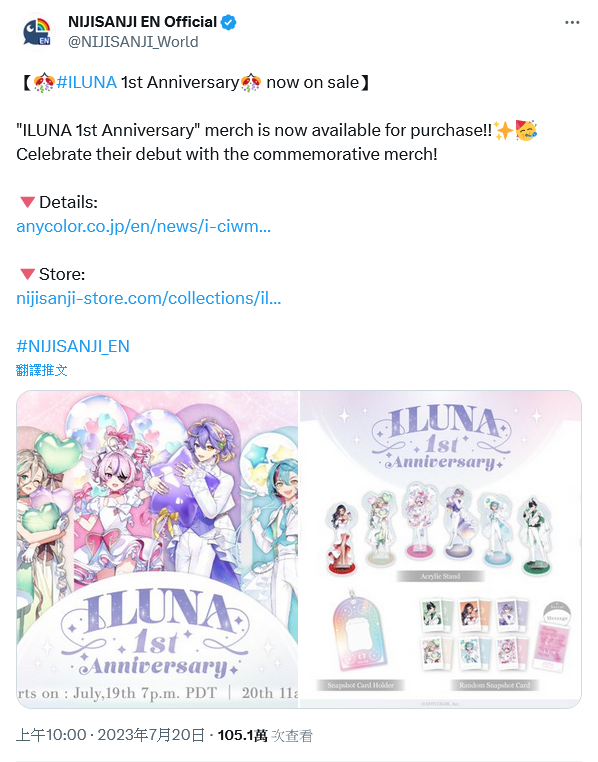Click the sparkles emoji after purchase!!
598x762 pixels.
click(503, 130)
